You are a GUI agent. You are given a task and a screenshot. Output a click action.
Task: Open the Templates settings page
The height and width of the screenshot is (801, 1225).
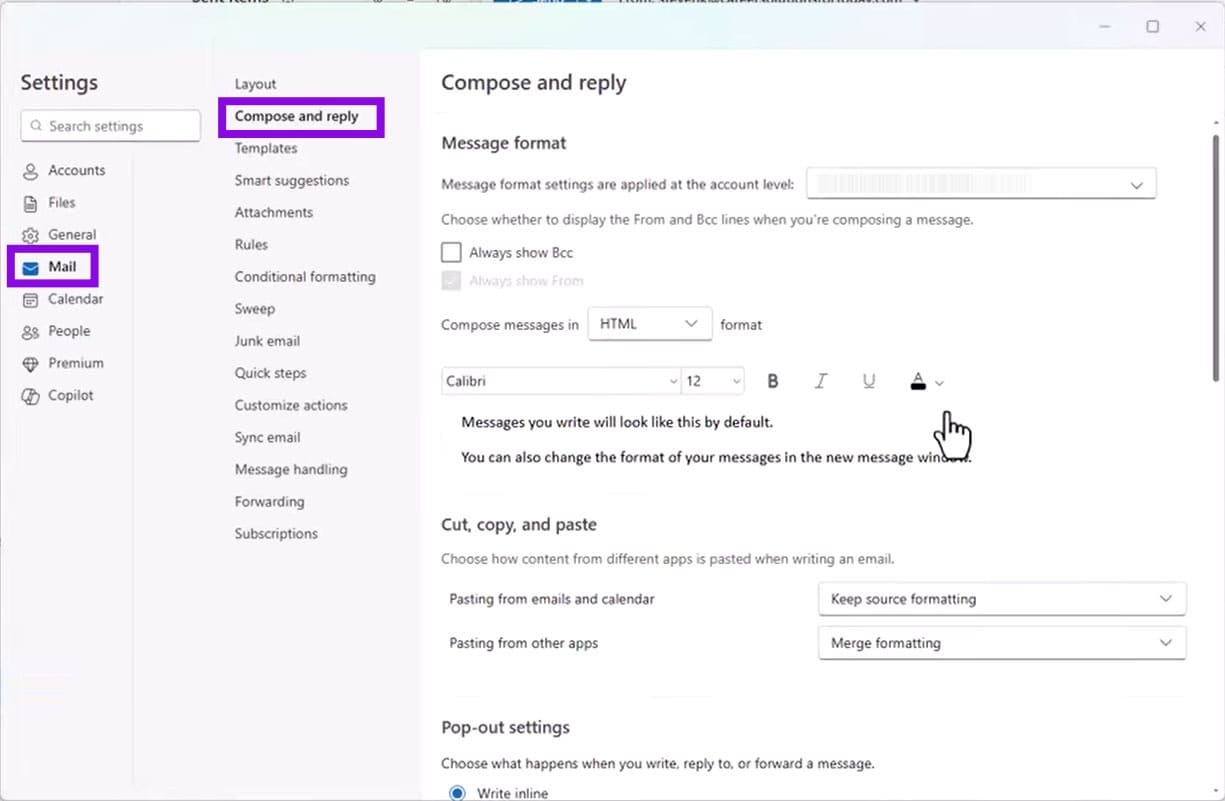click(x=266, y=148)
